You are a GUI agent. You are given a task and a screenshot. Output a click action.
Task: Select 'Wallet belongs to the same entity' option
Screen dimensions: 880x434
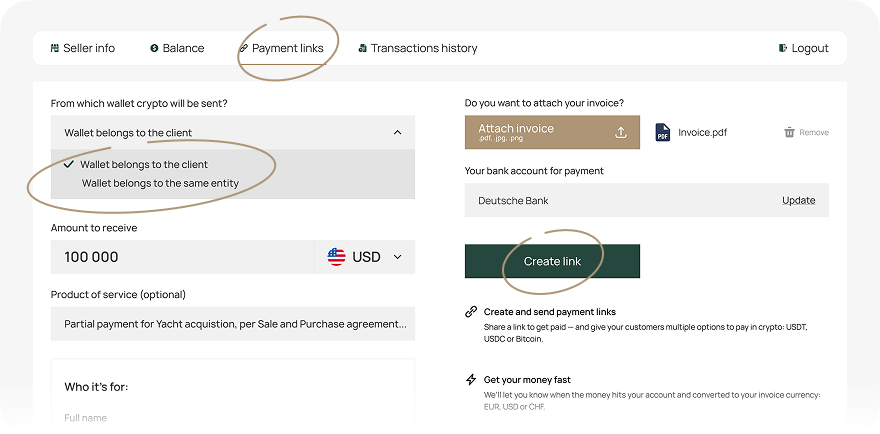coord(160,183)
